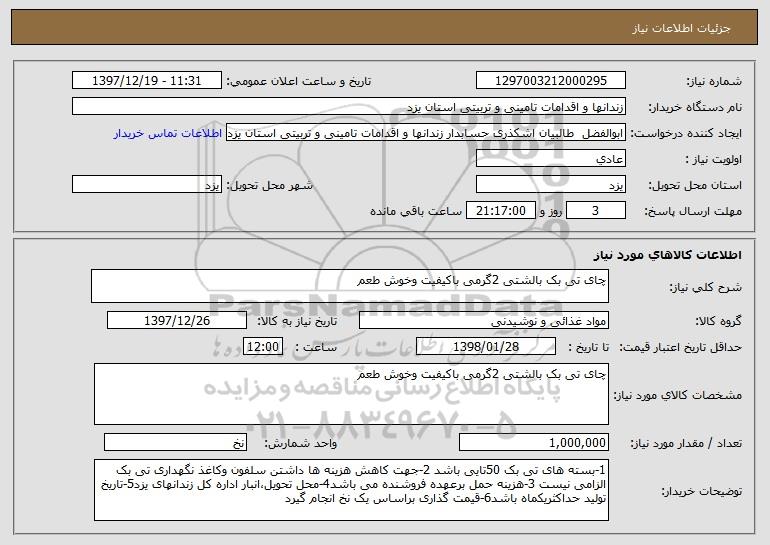Click the label مهلت ارسال پاسخ
Screen dimensions: 770x545
pos(693,212)
